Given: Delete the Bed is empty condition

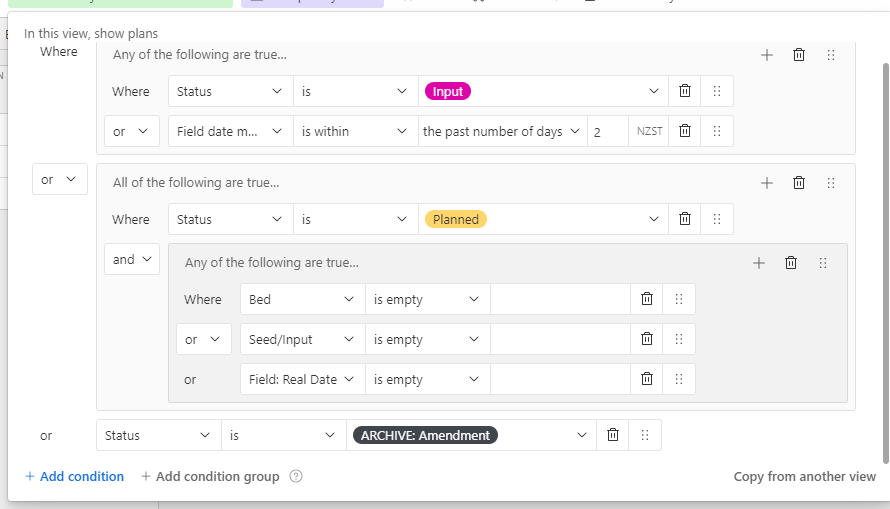Looking at the screenshot, I should pos(646,299).
